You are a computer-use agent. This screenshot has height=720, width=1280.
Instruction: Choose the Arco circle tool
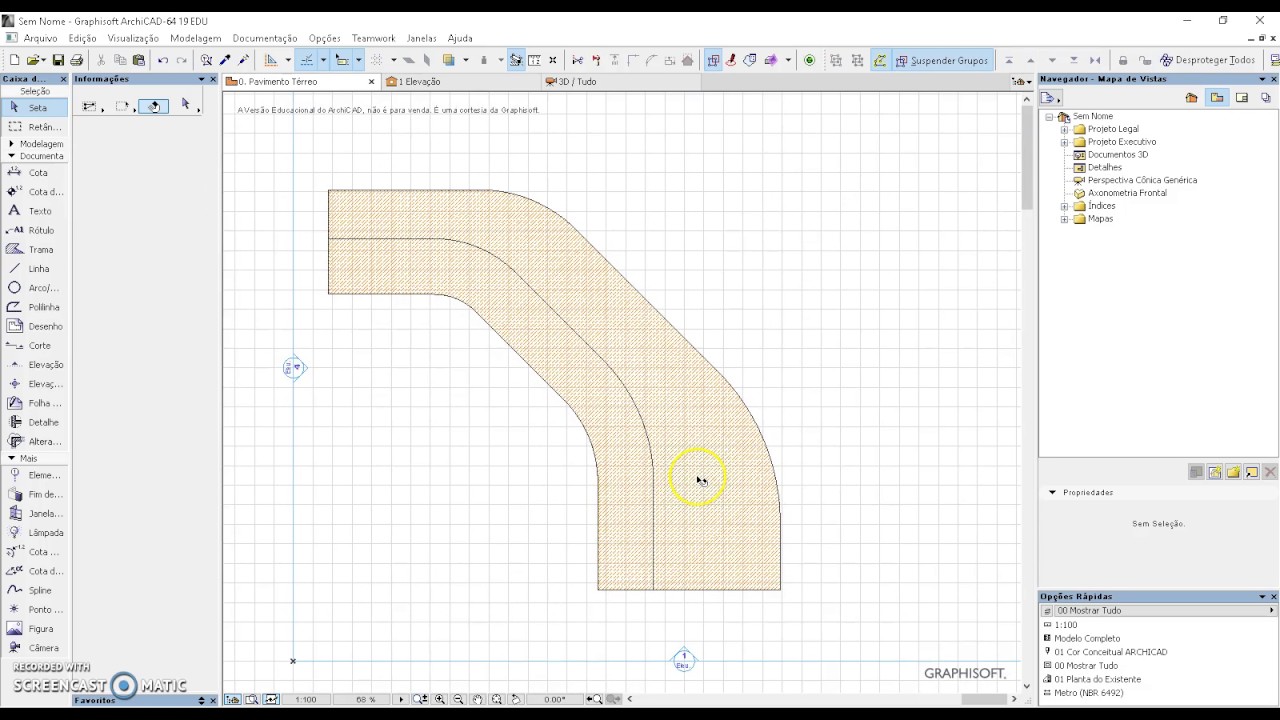tap(34, 288)
